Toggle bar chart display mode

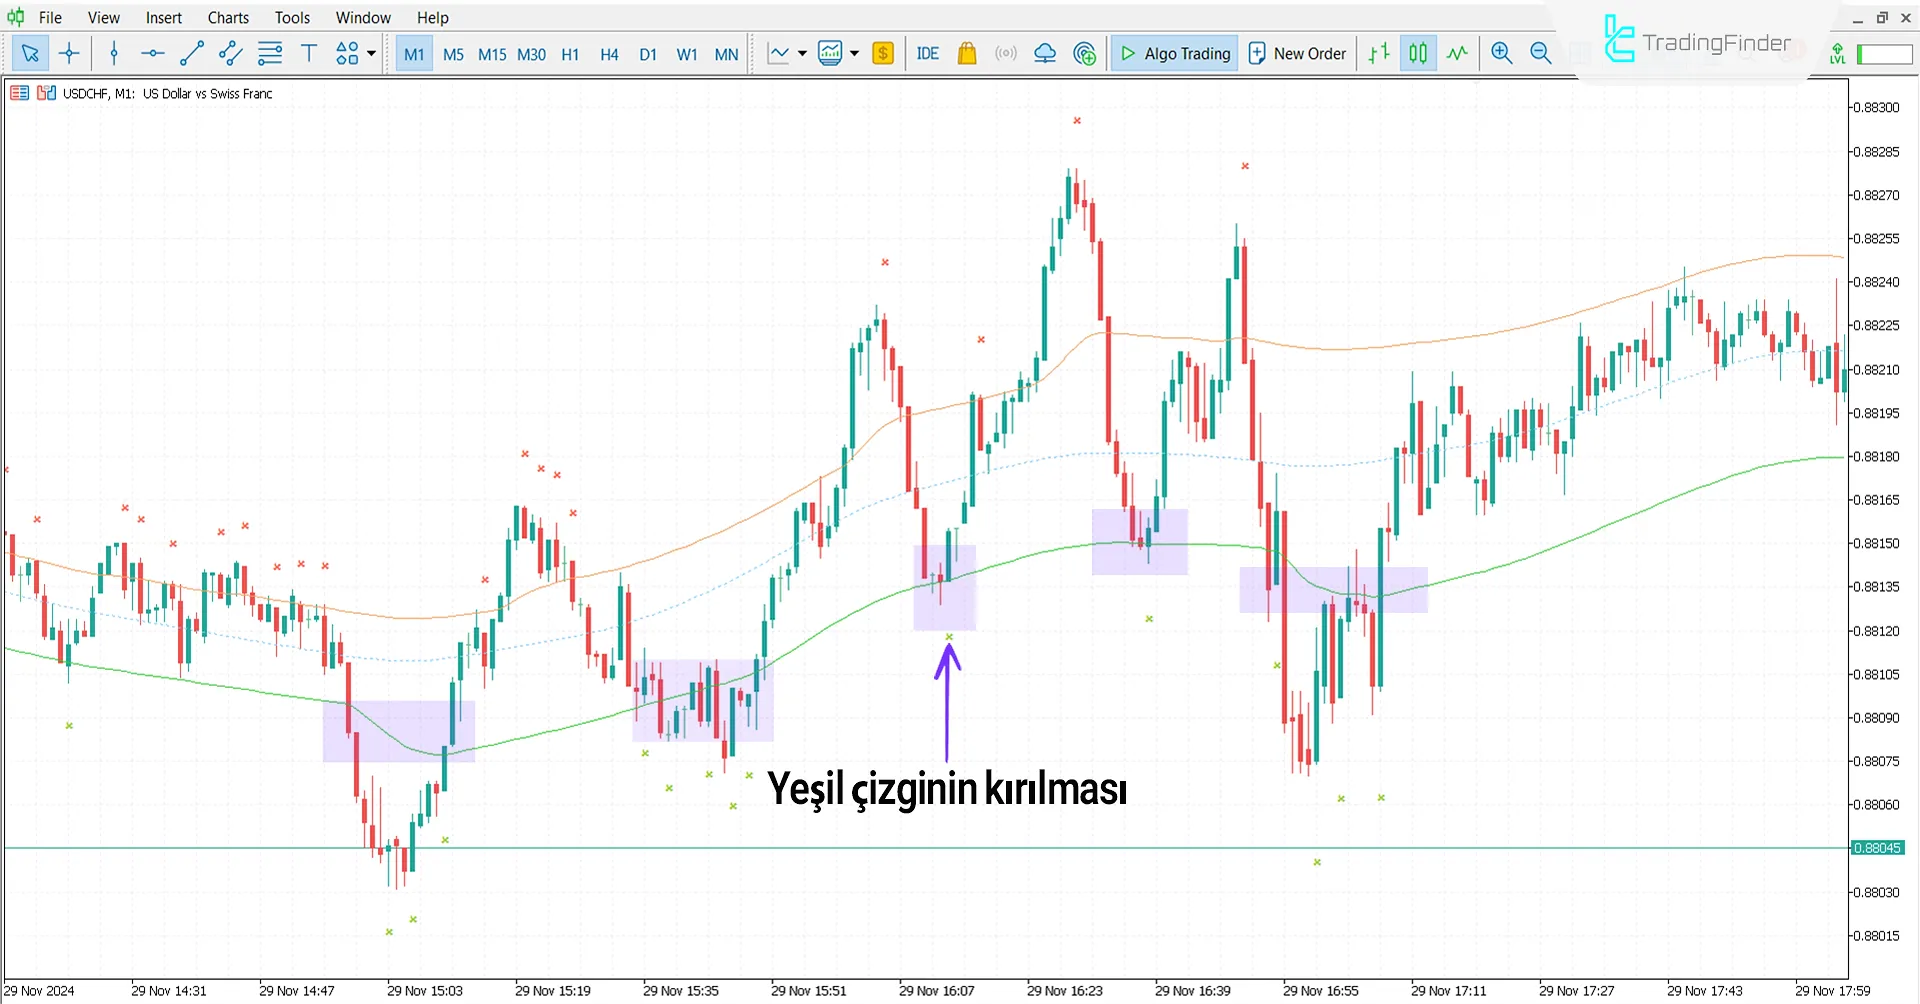tap(1378, 53)
